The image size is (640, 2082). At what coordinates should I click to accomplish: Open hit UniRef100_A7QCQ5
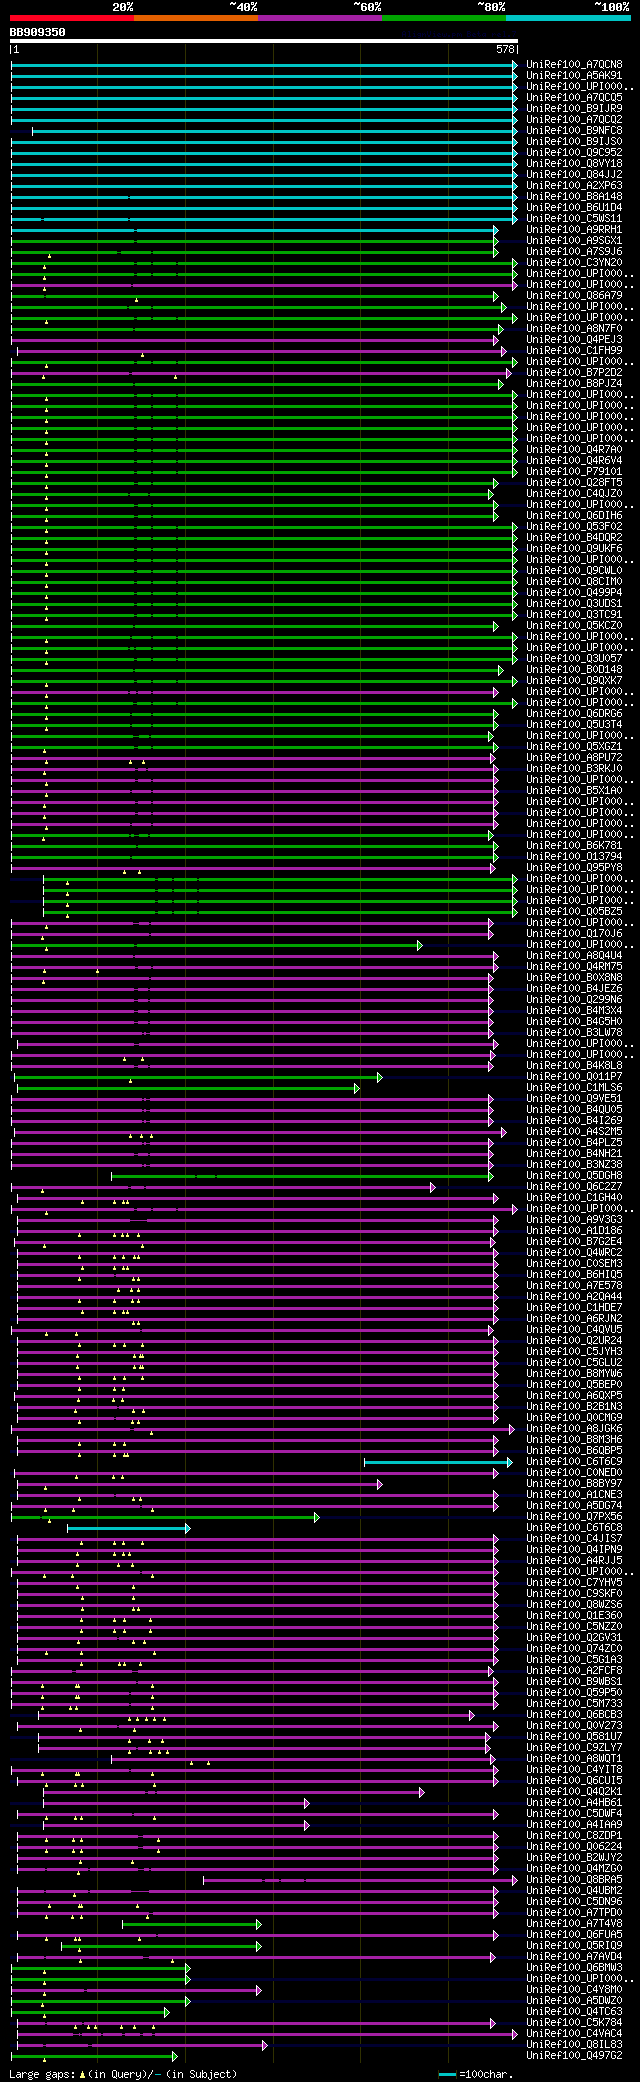click(574, 98)
